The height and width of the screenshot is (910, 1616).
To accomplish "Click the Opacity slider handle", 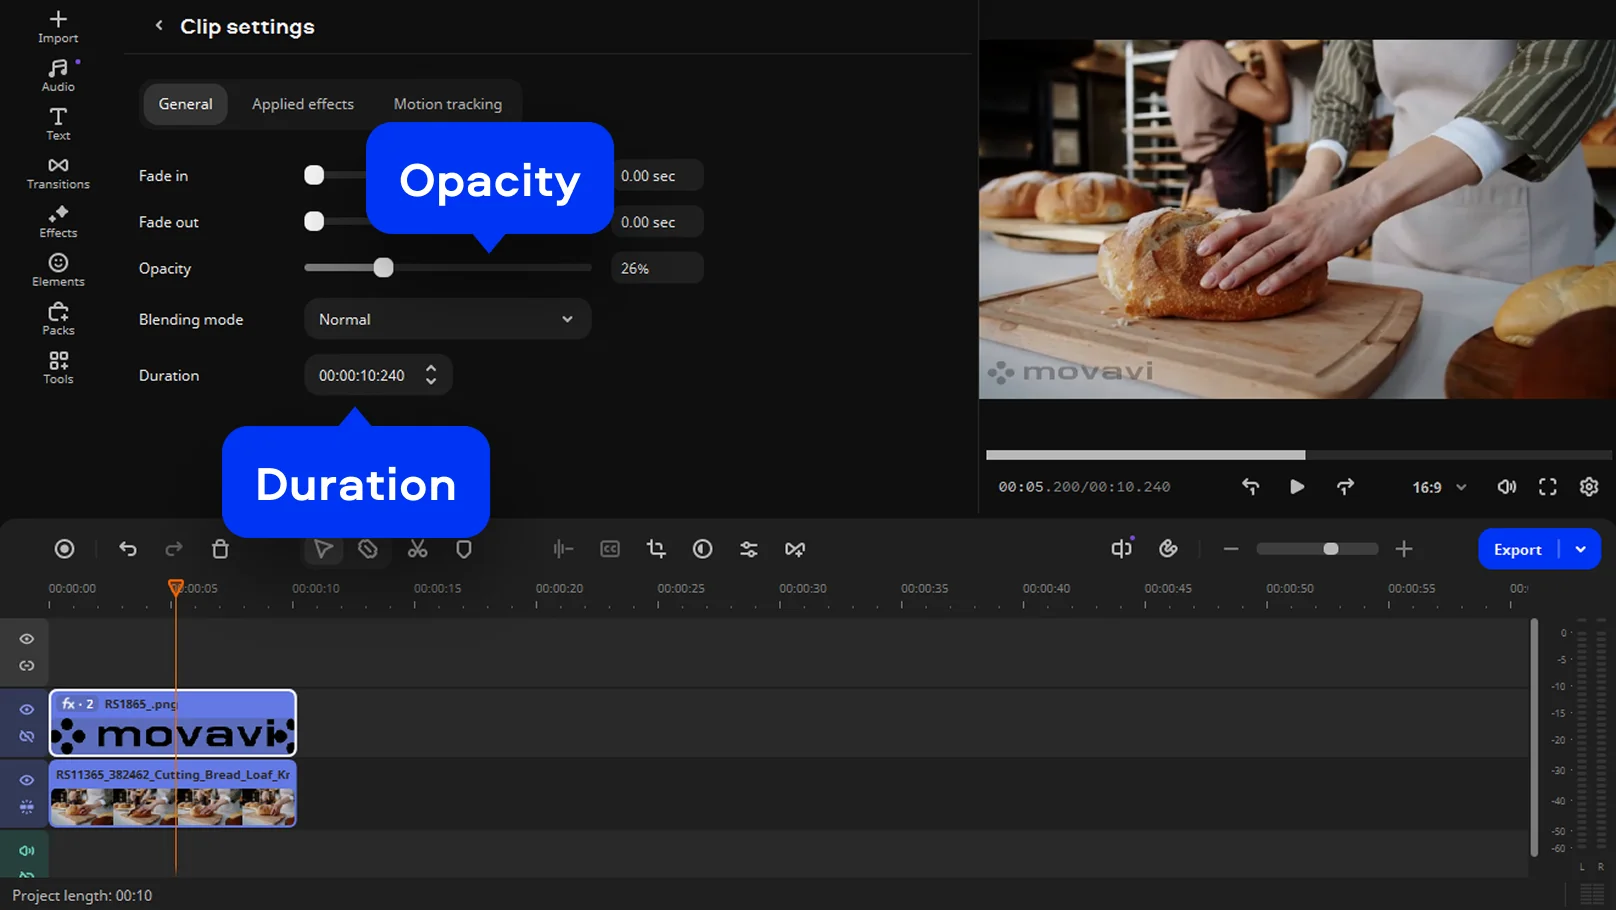I will [x=383, y=268].
